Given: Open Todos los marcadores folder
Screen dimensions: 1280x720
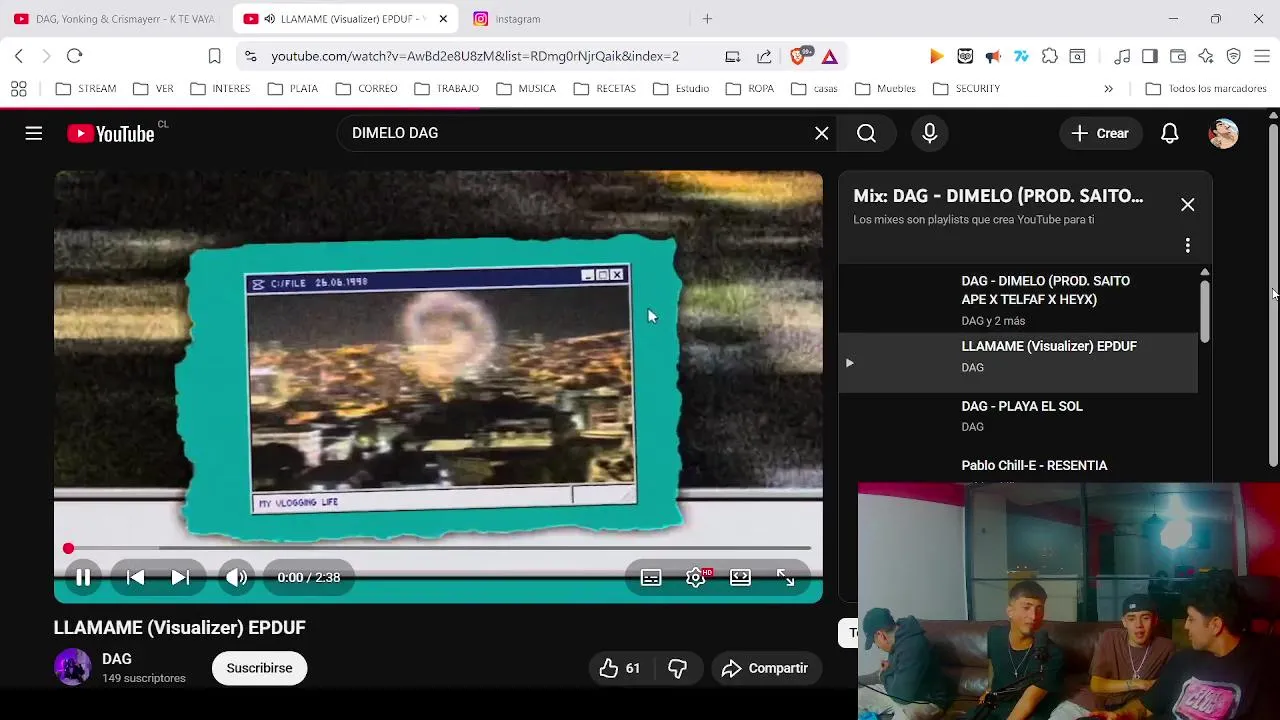Looking at the screenshot, I should pyautogui.click(x=1206, y=89).
